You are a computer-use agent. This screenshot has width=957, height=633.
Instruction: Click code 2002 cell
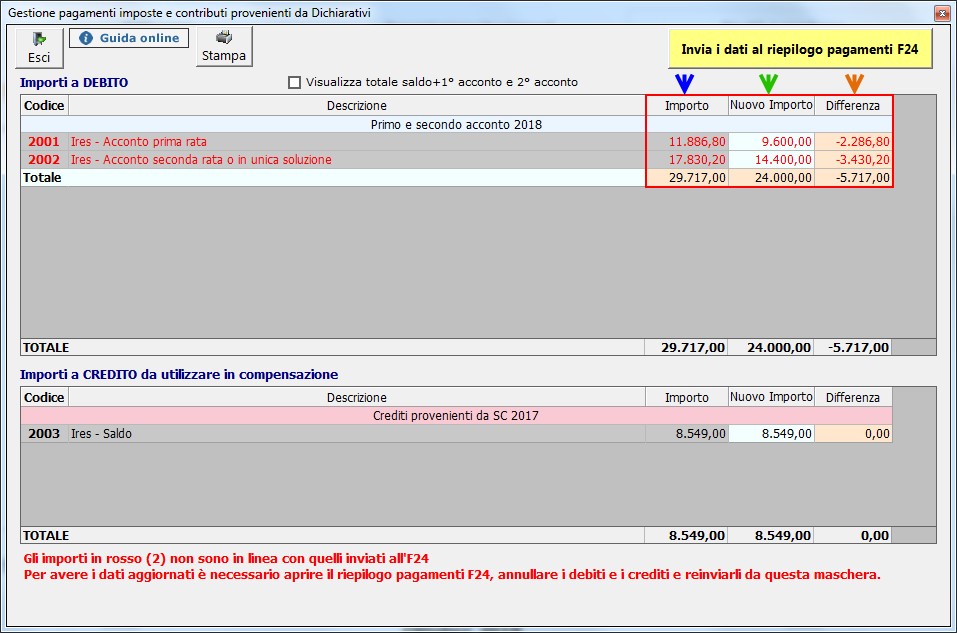click(44, 160)
